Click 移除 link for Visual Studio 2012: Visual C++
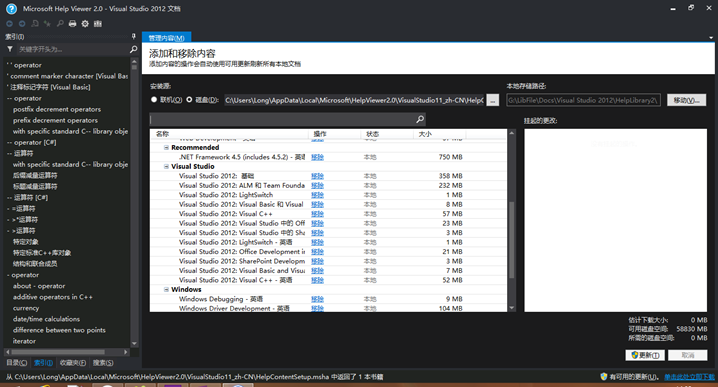 pyautogui.click(x=317, y=214)
